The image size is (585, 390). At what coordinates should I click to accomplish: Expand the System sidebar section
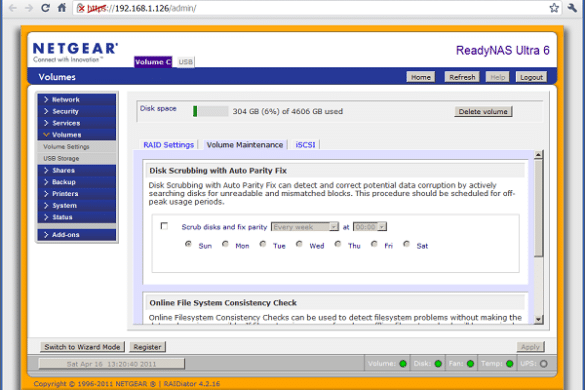(77, 205)
